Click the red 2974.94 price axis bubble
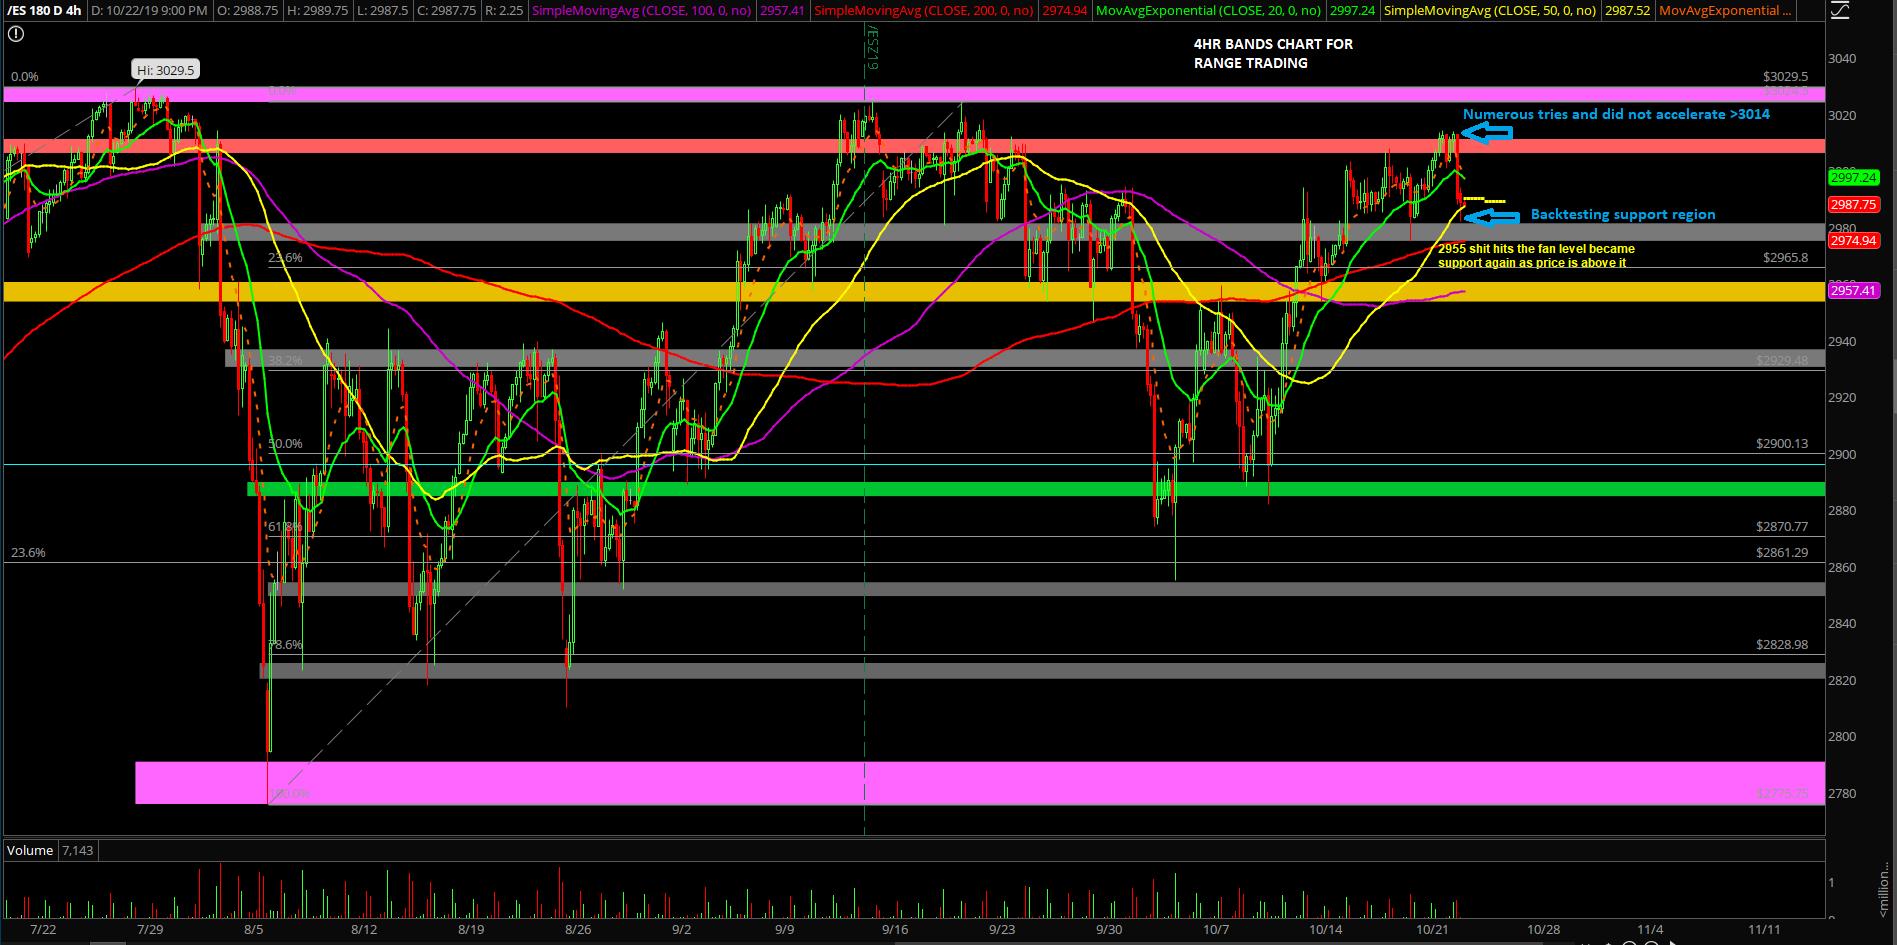 [x=1853, y=240]
